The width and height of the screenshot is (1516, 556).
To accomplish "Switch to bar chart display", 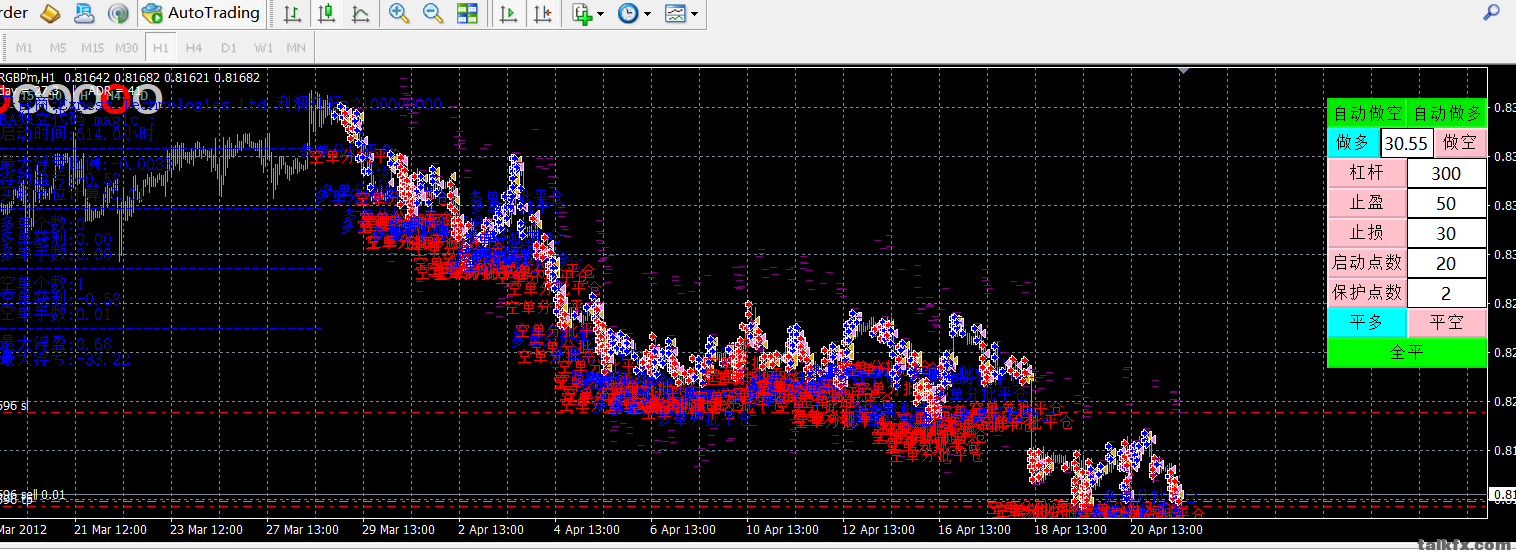I will pos(292,14).
